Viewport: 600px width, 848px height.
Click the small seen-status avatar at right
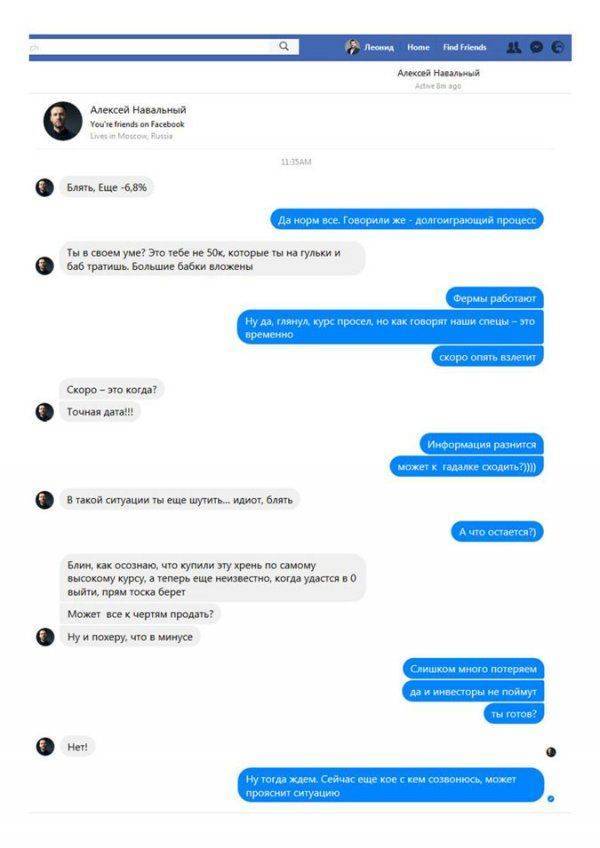click(551, 752)
